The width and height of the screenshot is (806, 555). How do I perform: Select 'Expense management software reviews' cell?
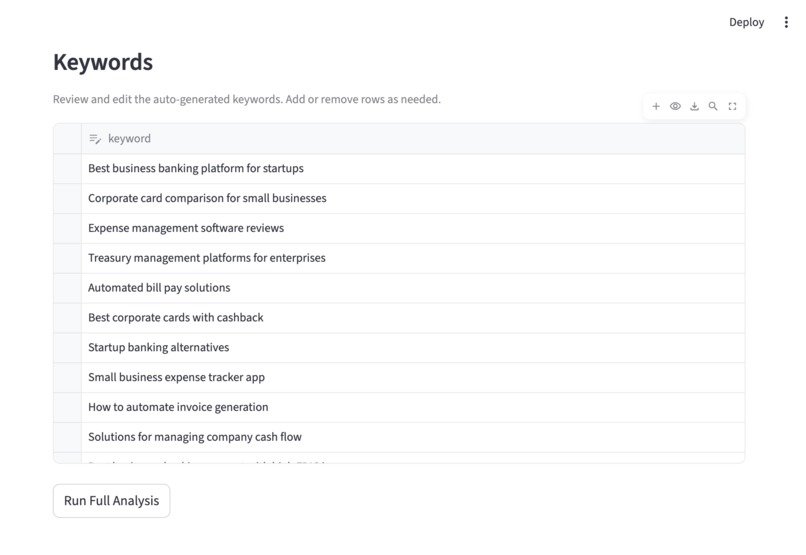click(x=413, y=228)
